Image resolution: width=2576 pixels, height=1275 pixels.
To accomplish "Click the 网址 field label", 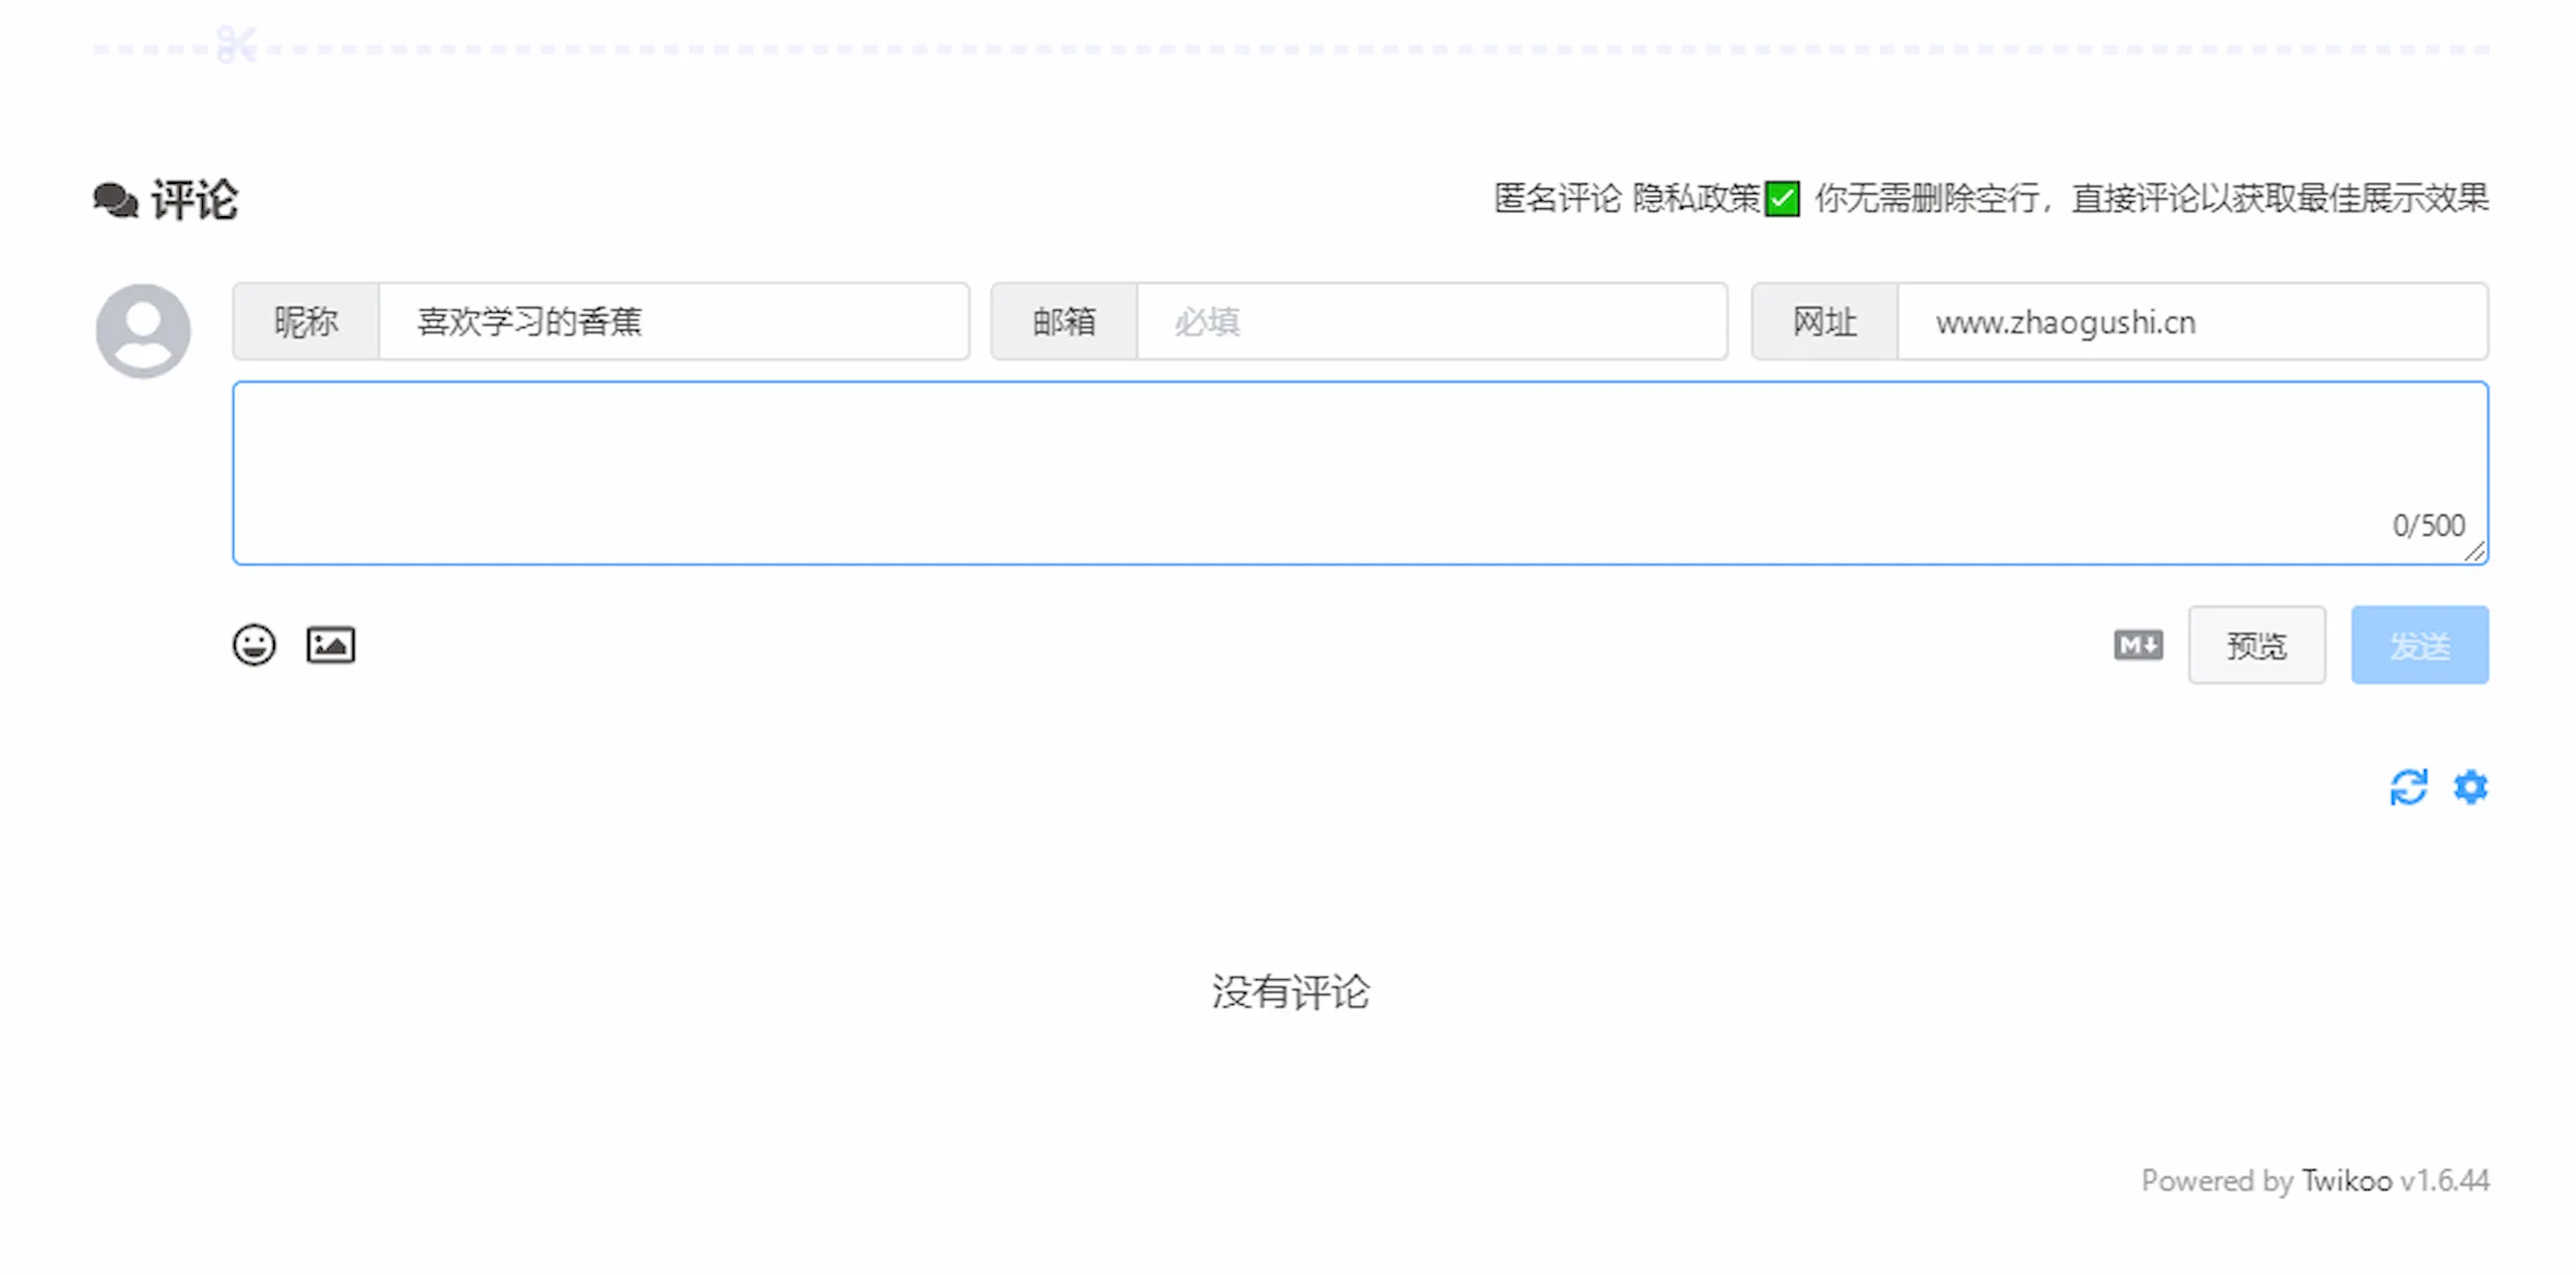I will [x=1824, y=322].
